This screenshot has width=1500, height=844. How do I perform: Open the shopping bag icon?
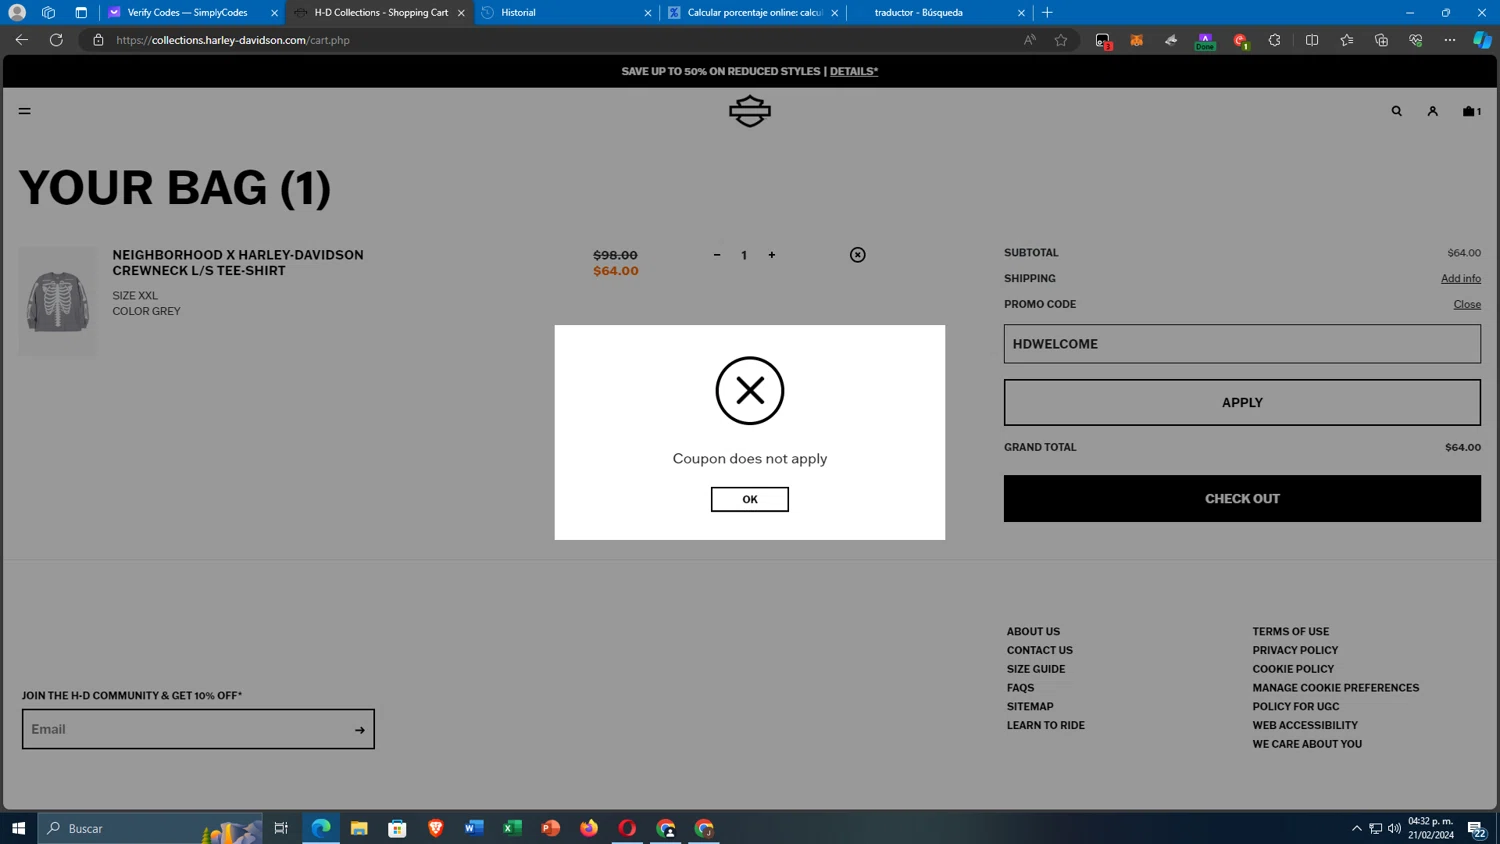click(1471, 111)
